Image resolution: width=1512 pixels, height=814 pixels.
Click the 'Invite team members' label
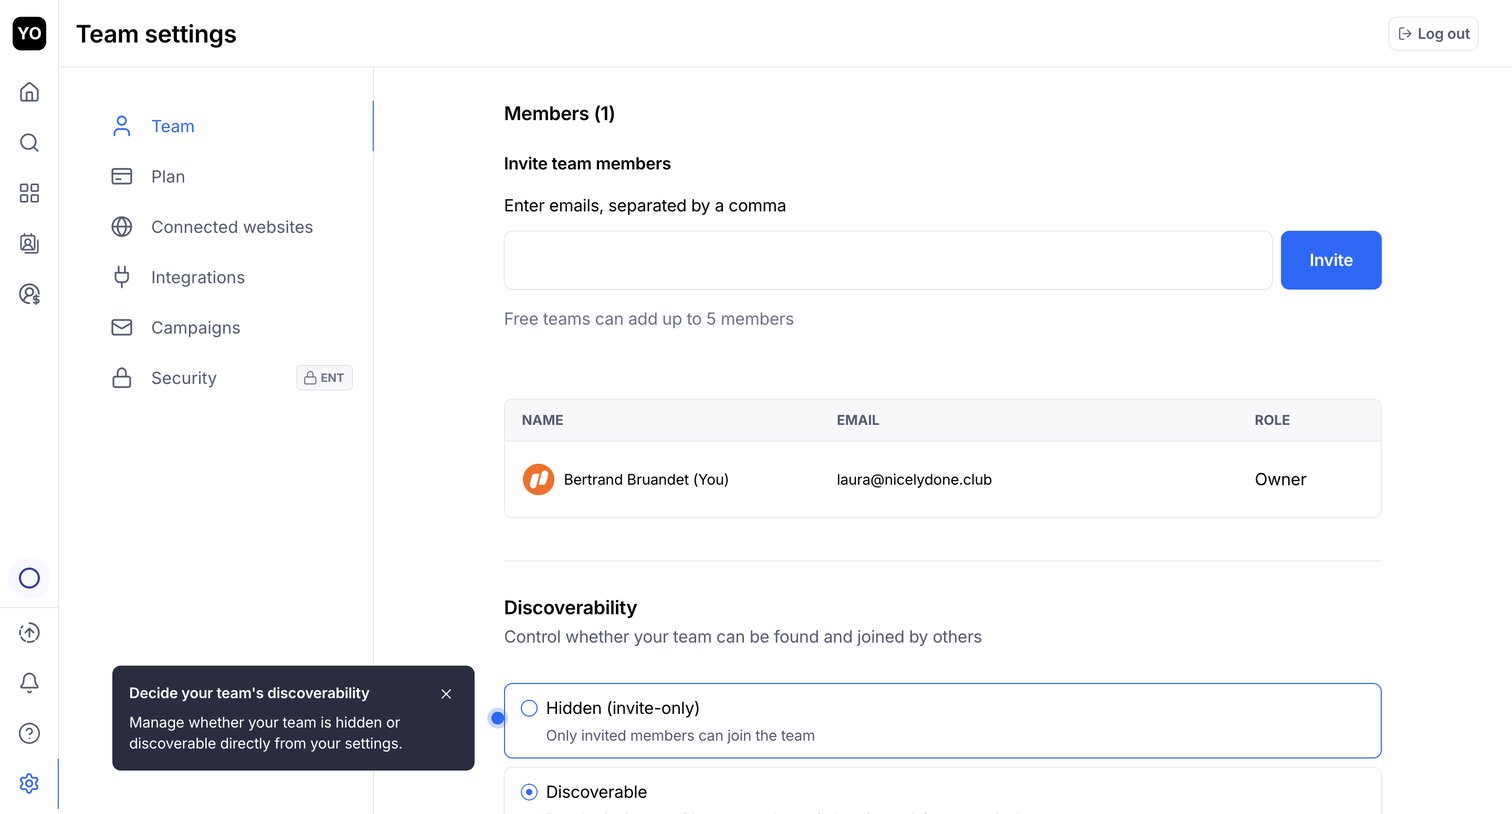[x=587, y=164]
